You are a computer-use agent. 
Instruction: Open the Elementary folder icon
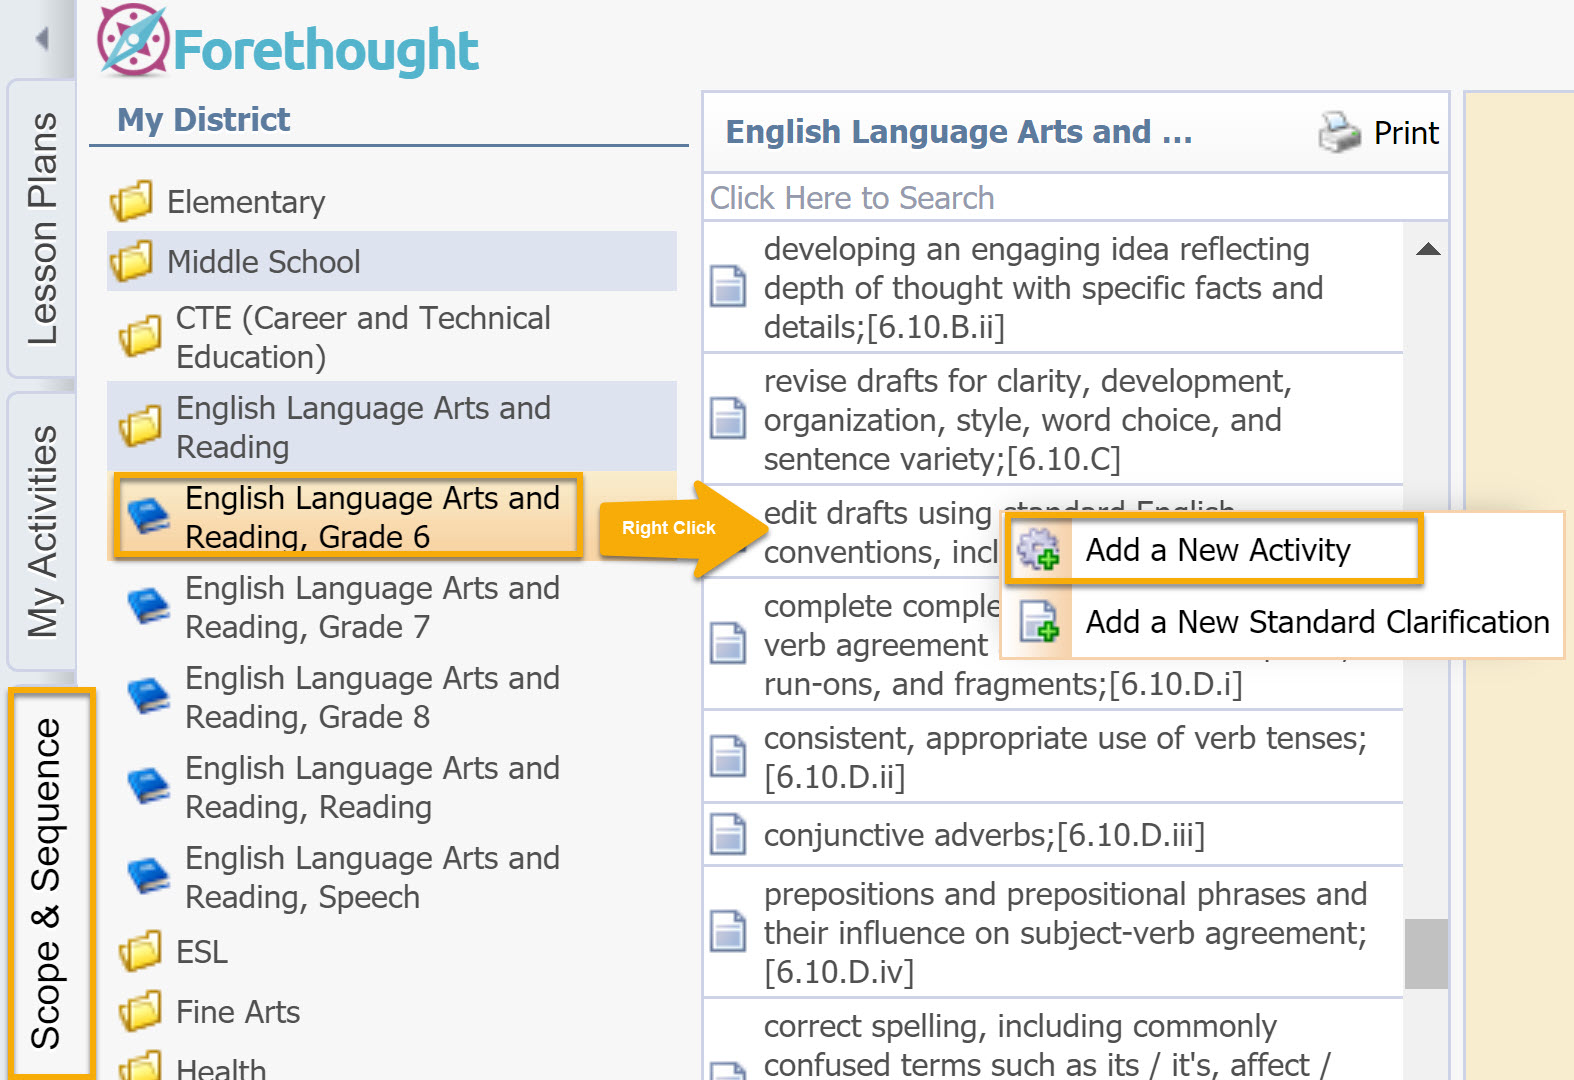(x=132, y=201)
